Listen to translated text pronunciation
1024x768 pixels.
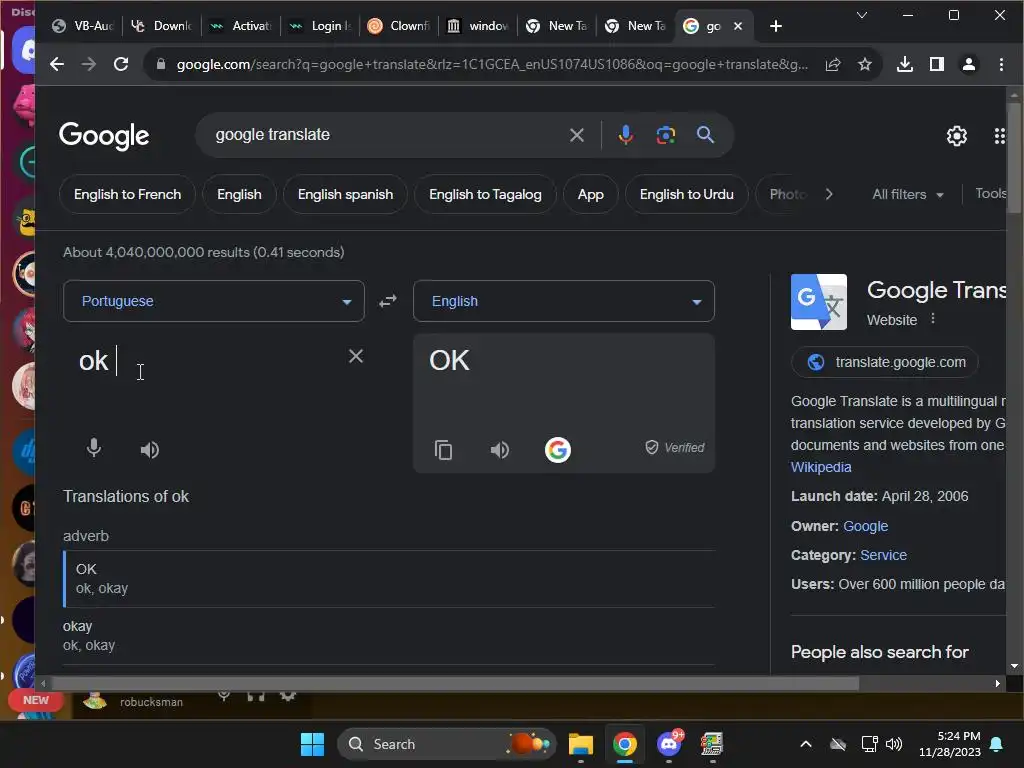coord(500,449)
